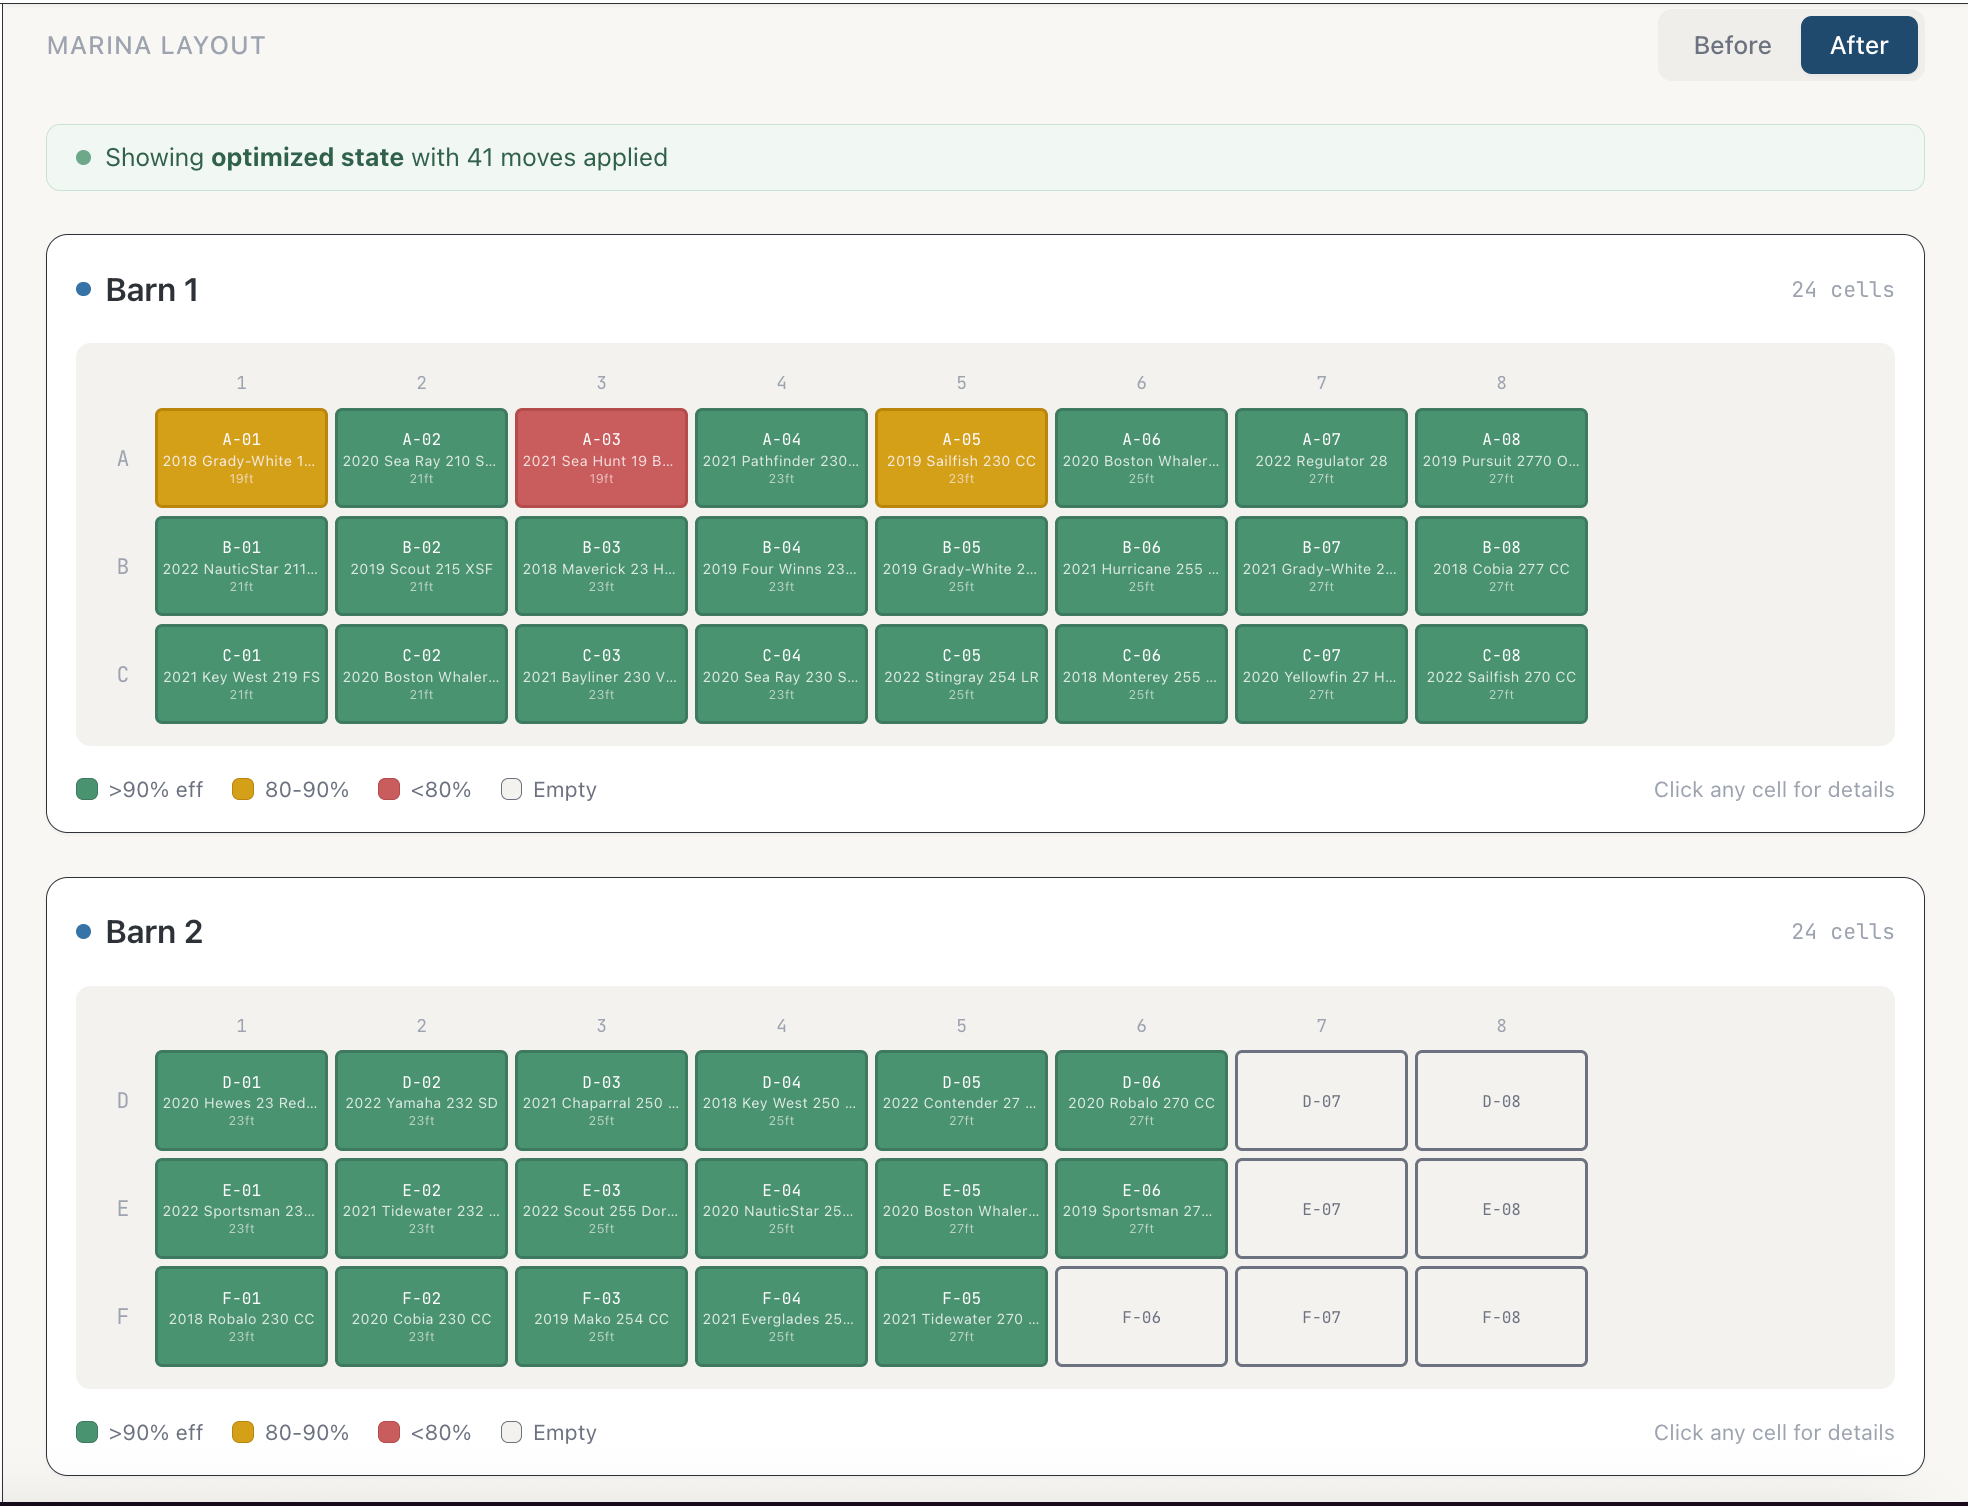1968x1506 pixels.
Task: Open cell E-06 Sportsman 27ft
Action: pyautogui.click(x=1141, y=1209)
